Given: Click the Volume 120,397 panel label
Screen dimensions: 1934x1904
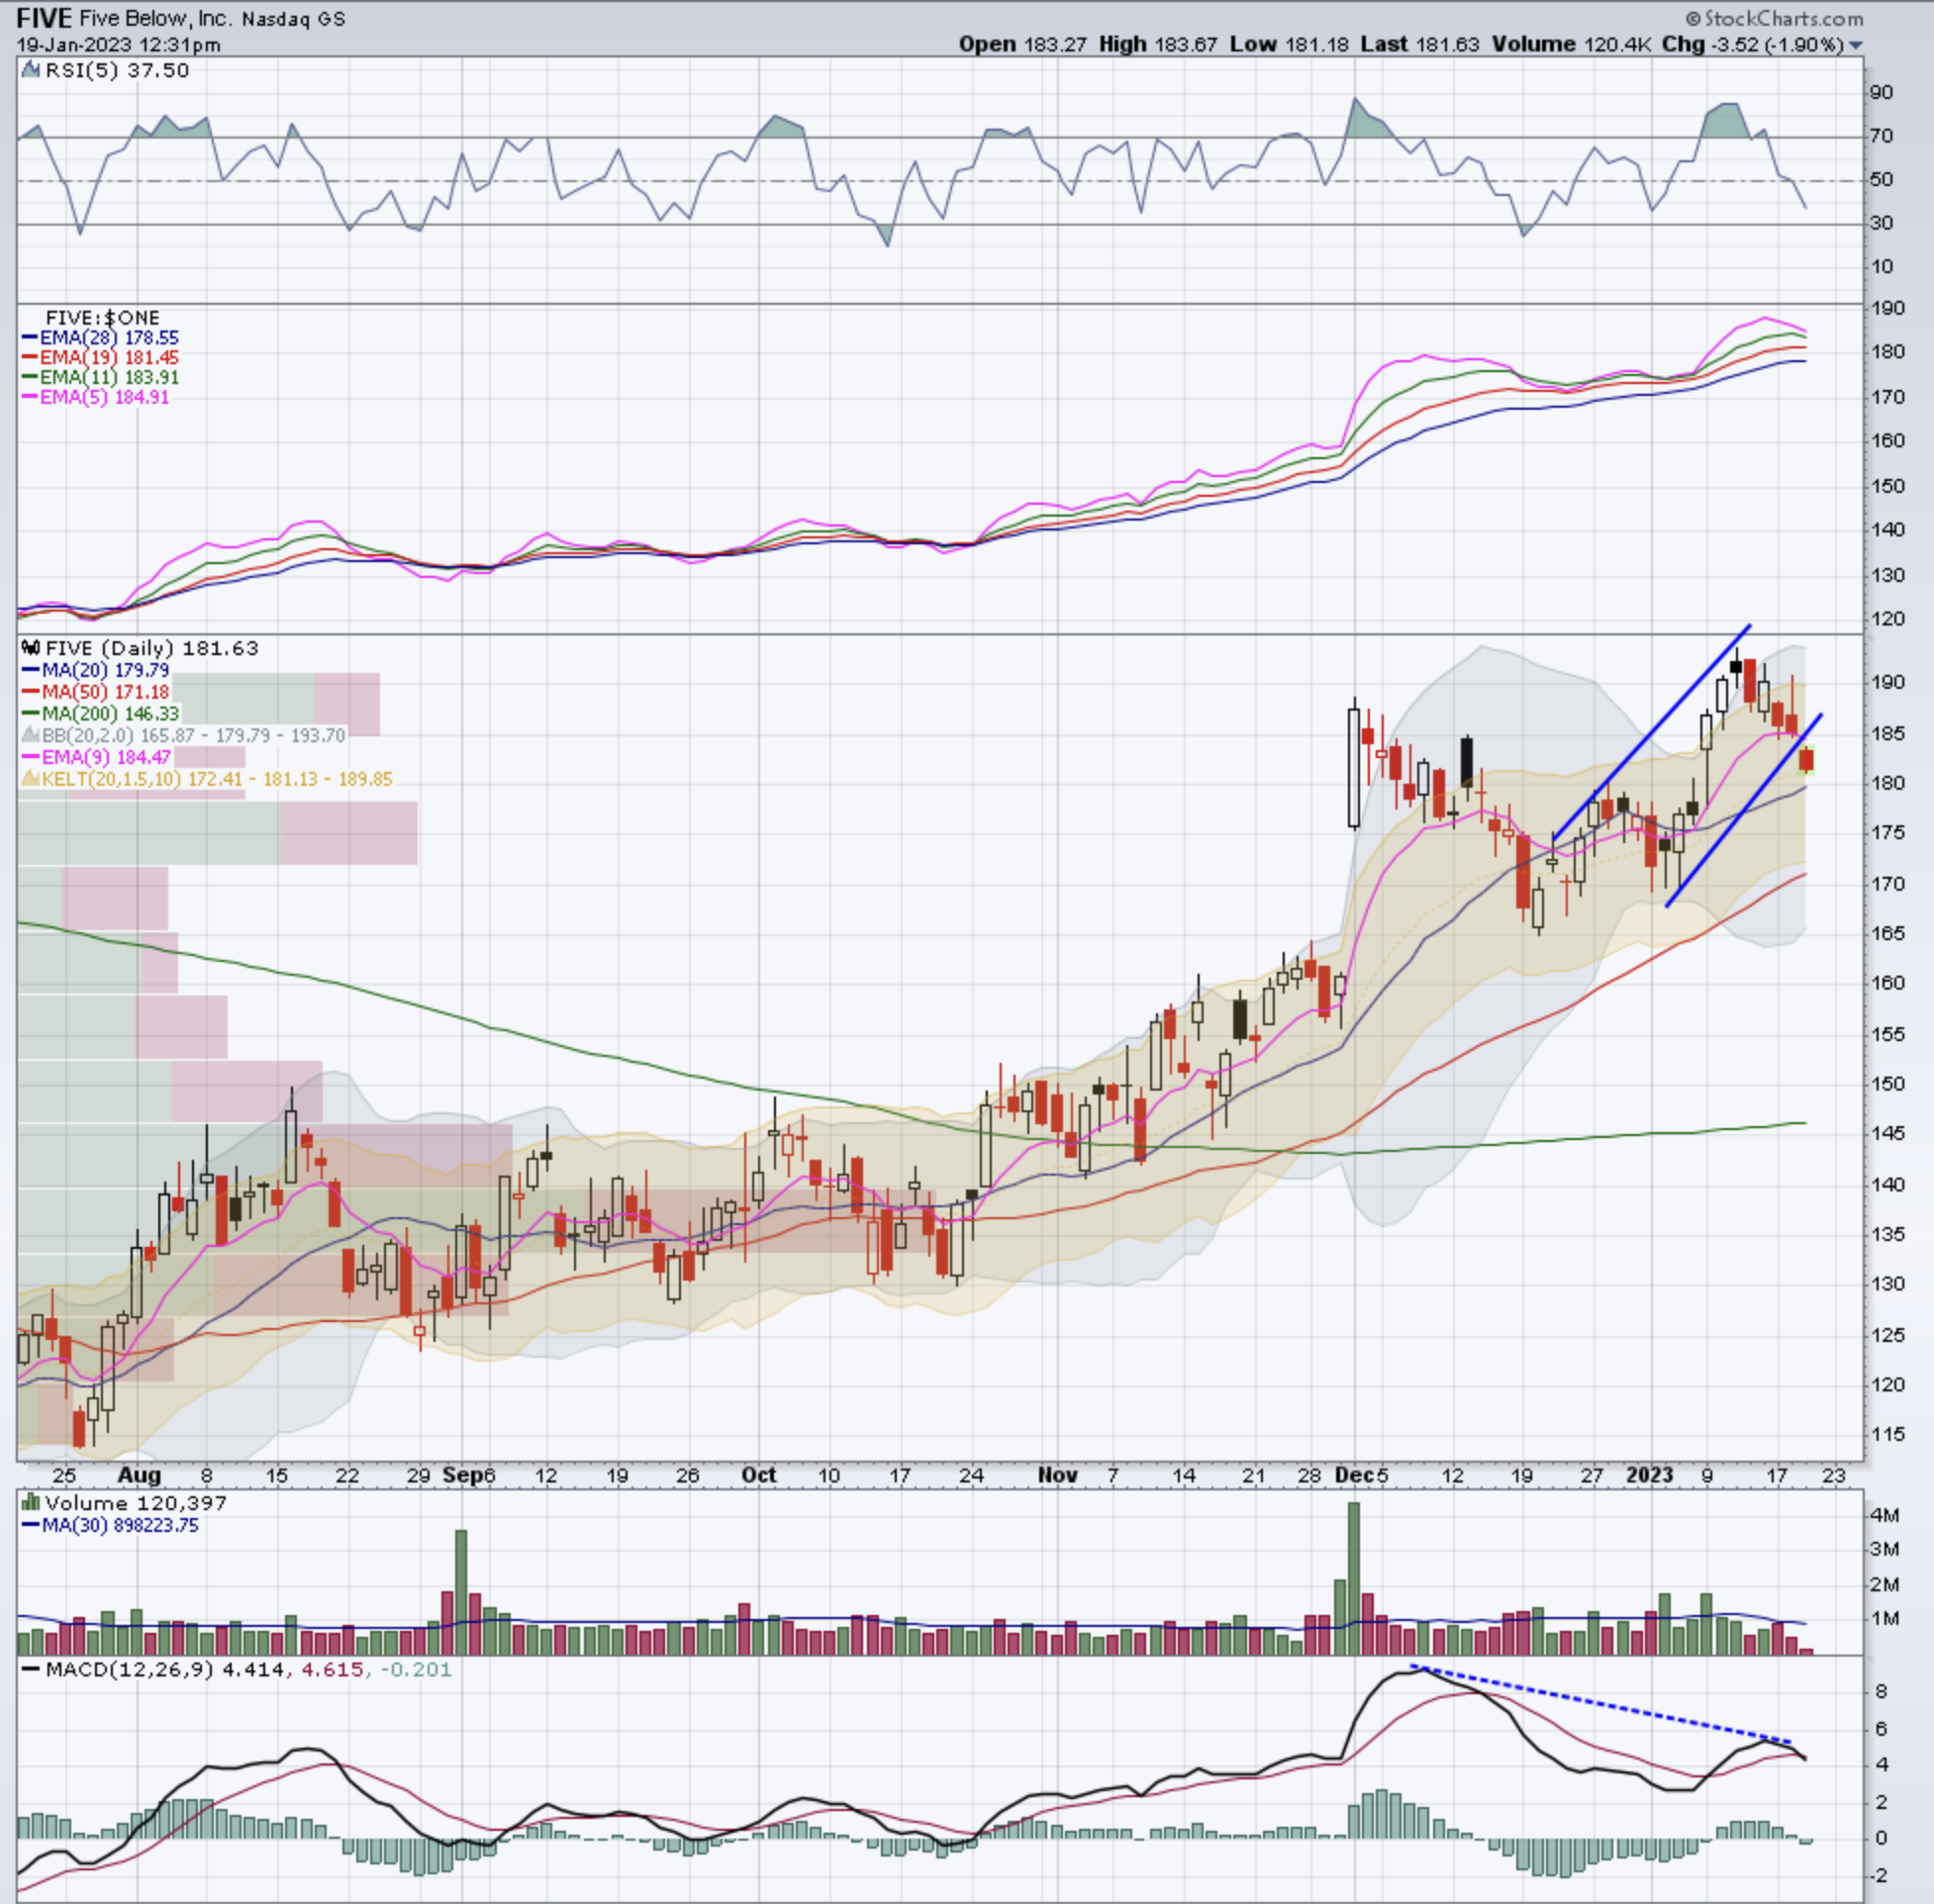Looking at the screenshot, I should (136, 1503).
